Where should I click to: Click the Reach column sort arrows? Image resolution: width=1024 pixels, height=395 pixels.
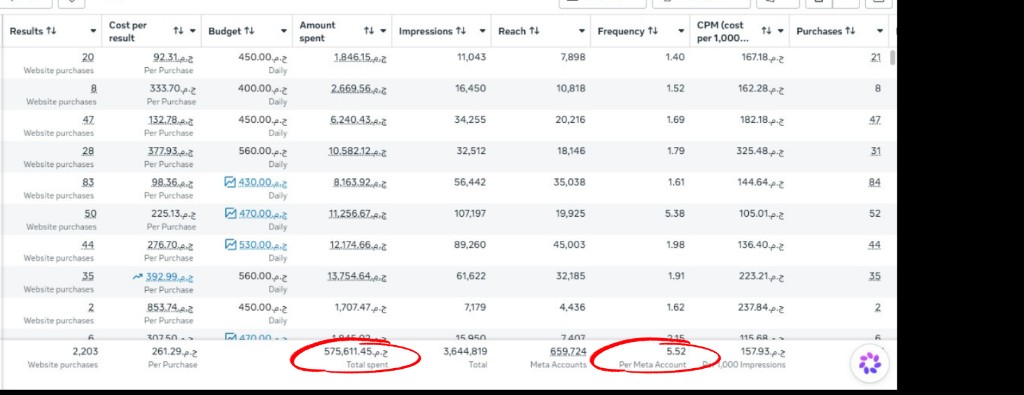click(534, 31)
